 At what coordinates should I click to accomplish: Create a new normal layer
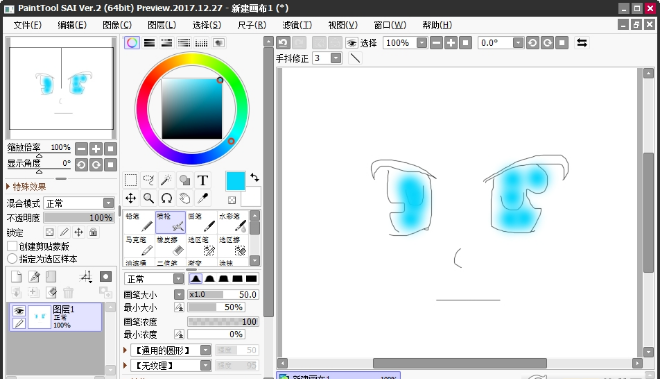pyautogui.click(x=16, y=277)
